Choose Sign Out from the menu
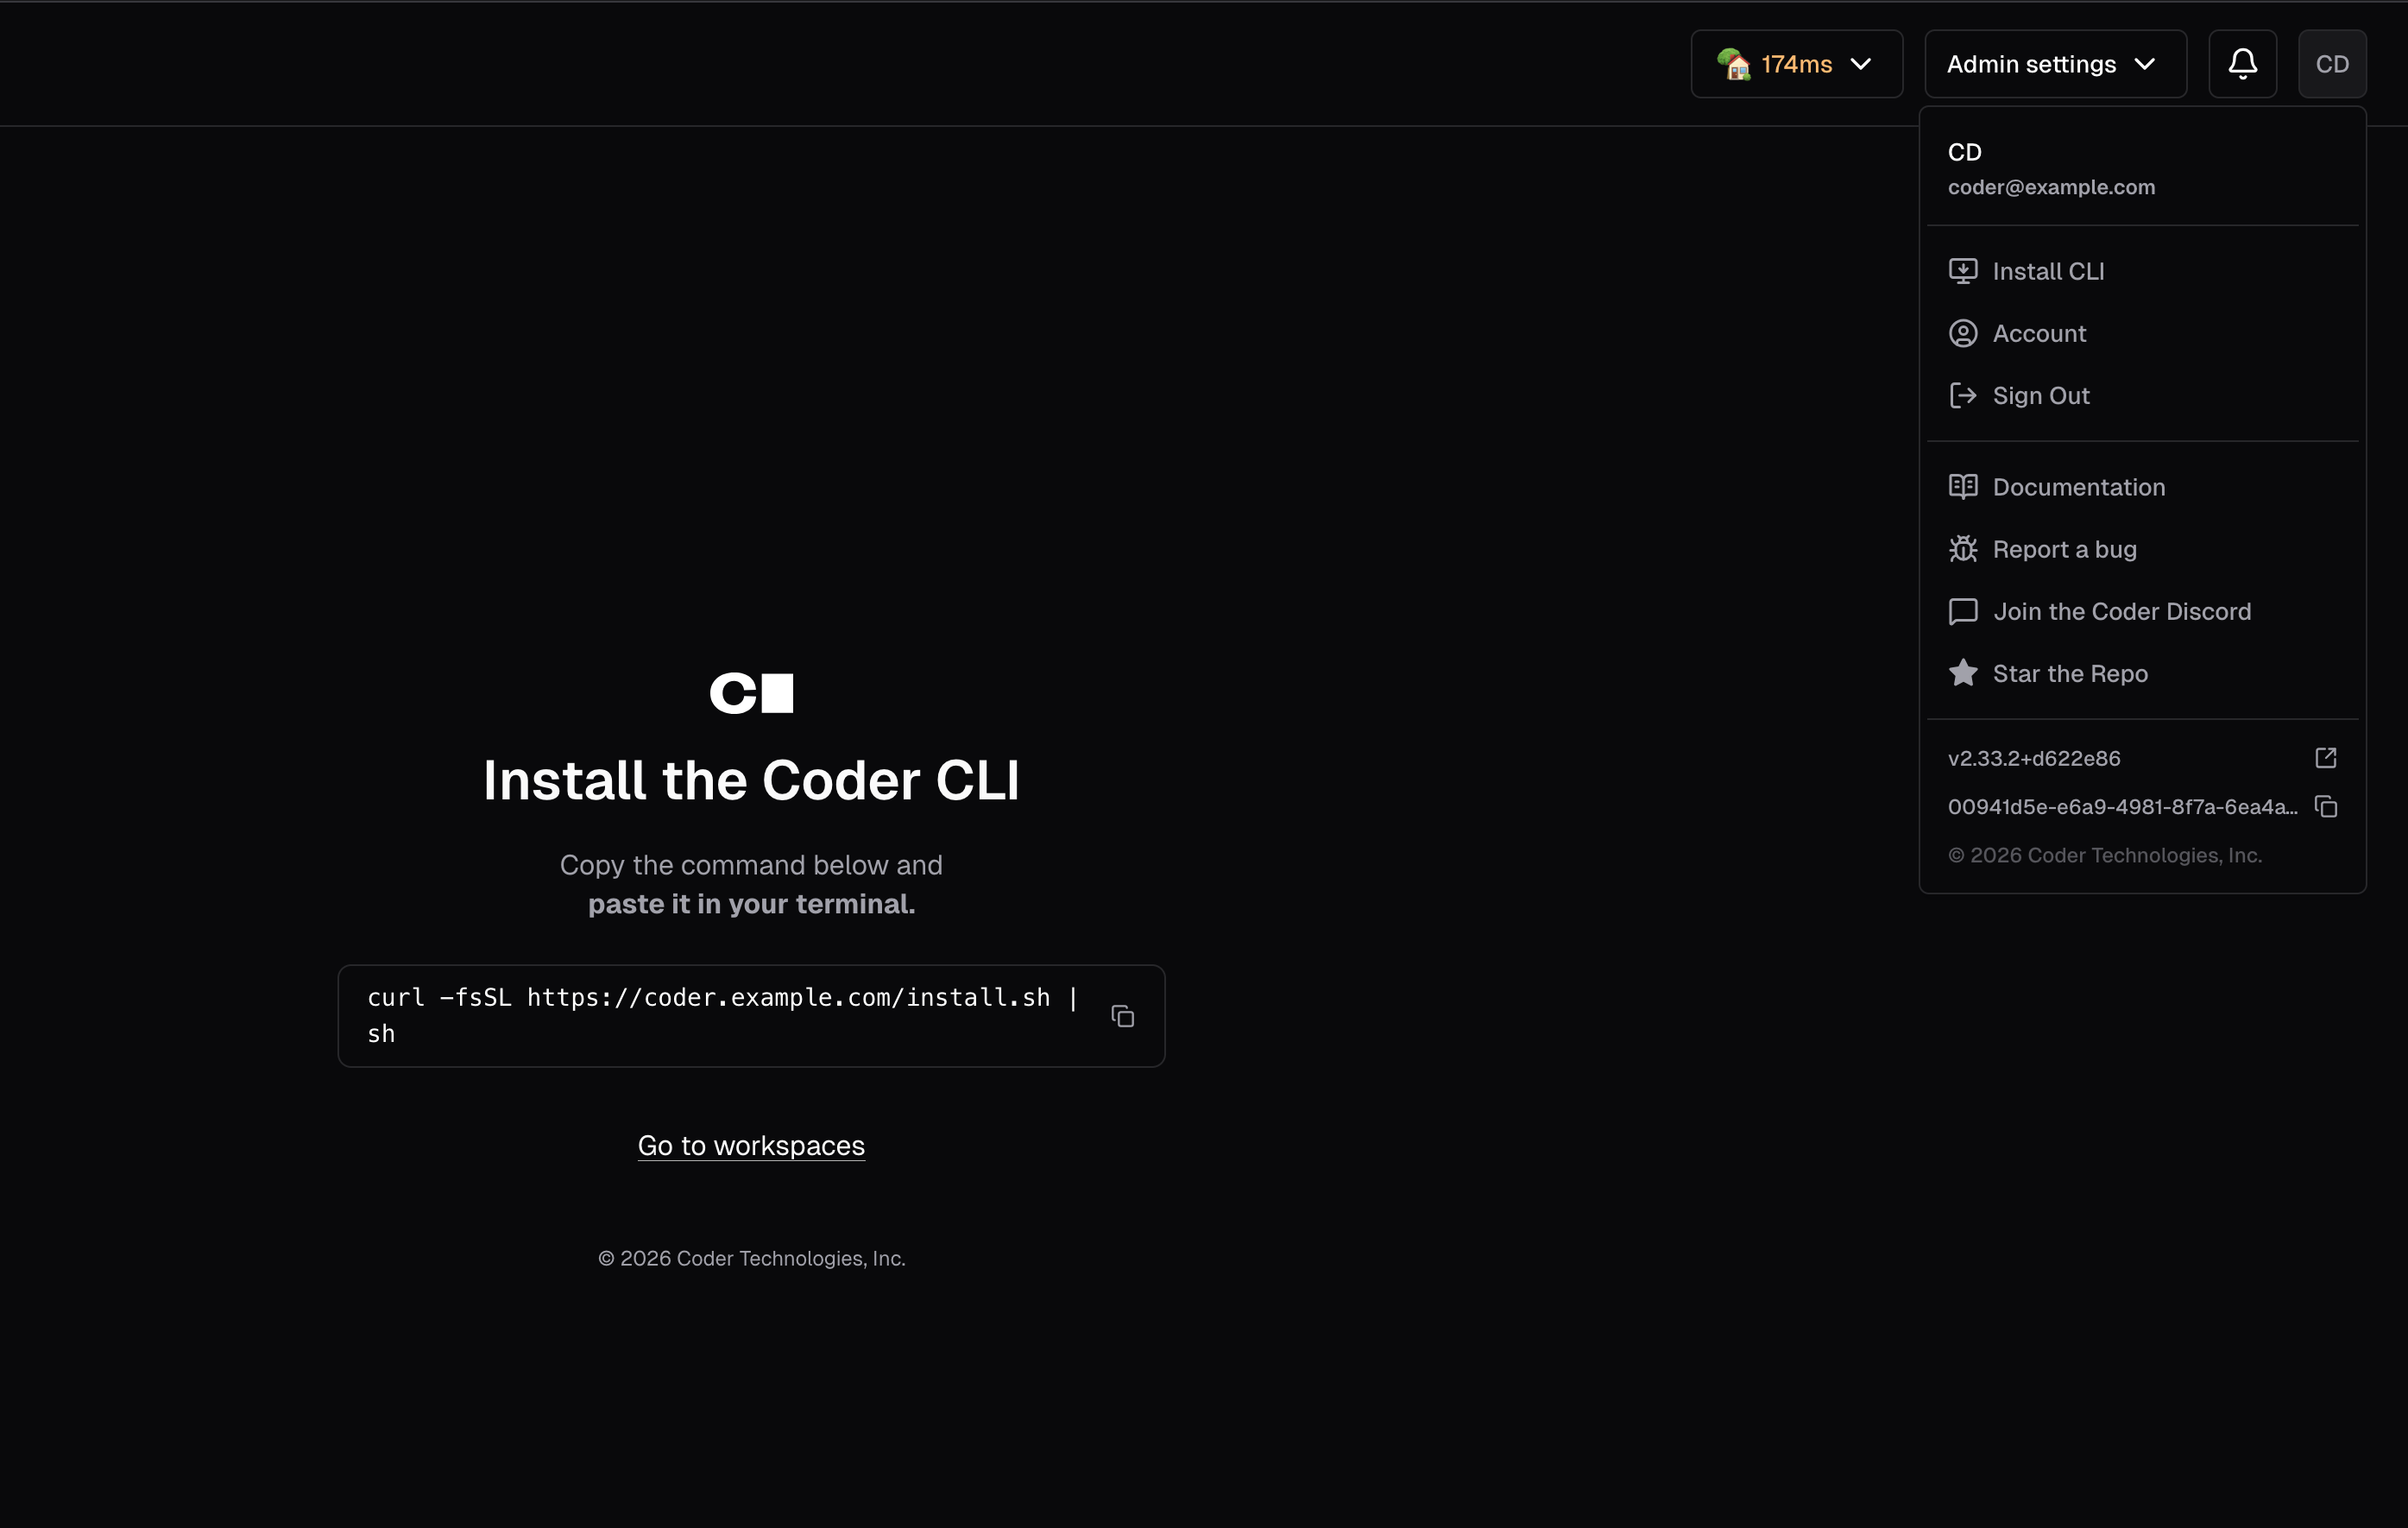 pos(2142,395)
